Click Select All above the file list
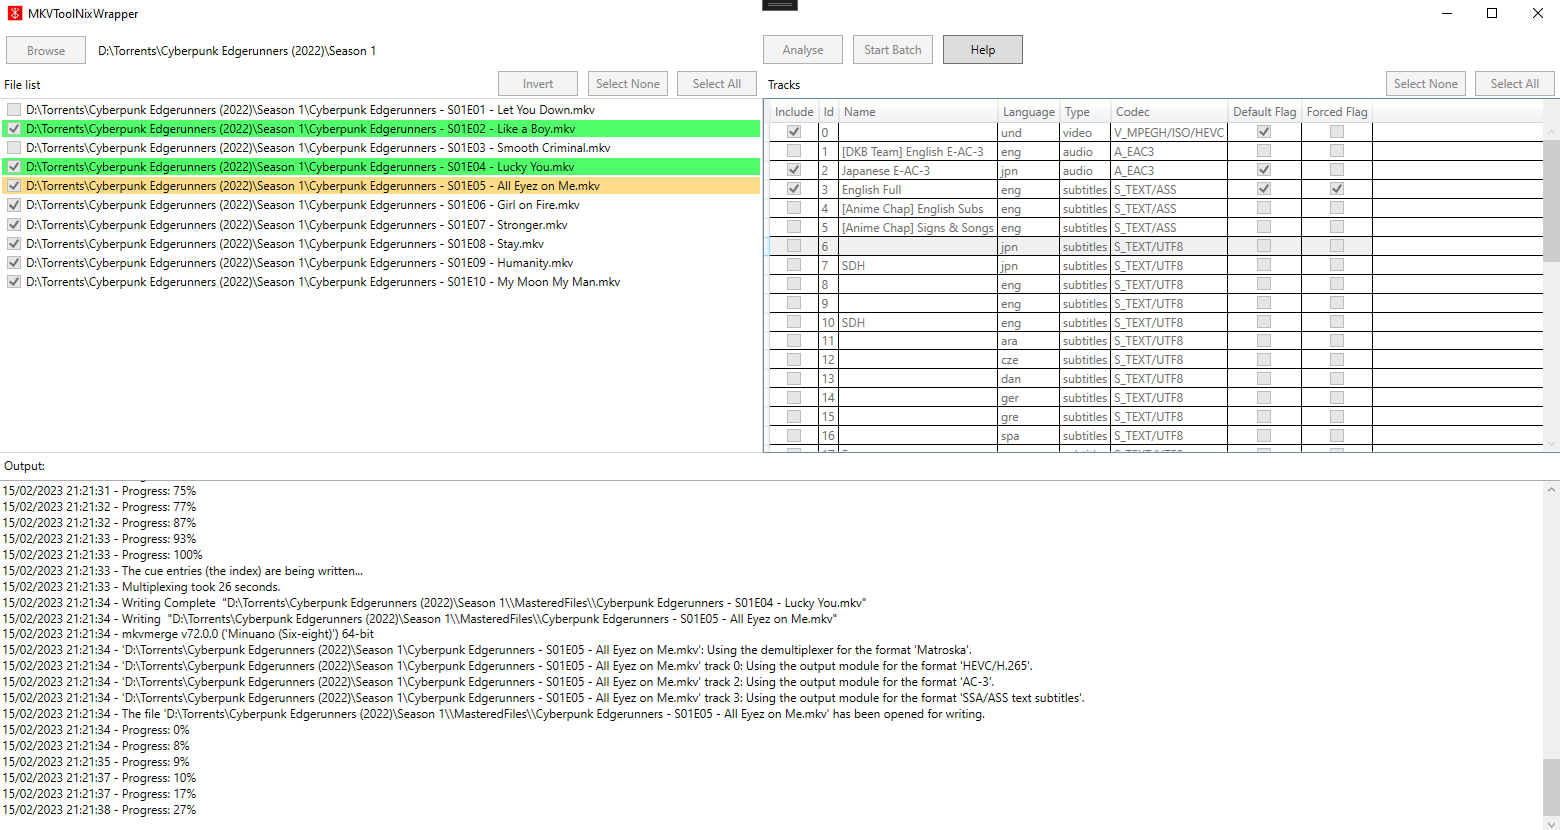This screenshot has width=1560, height=830. click(x=716, y=83)
